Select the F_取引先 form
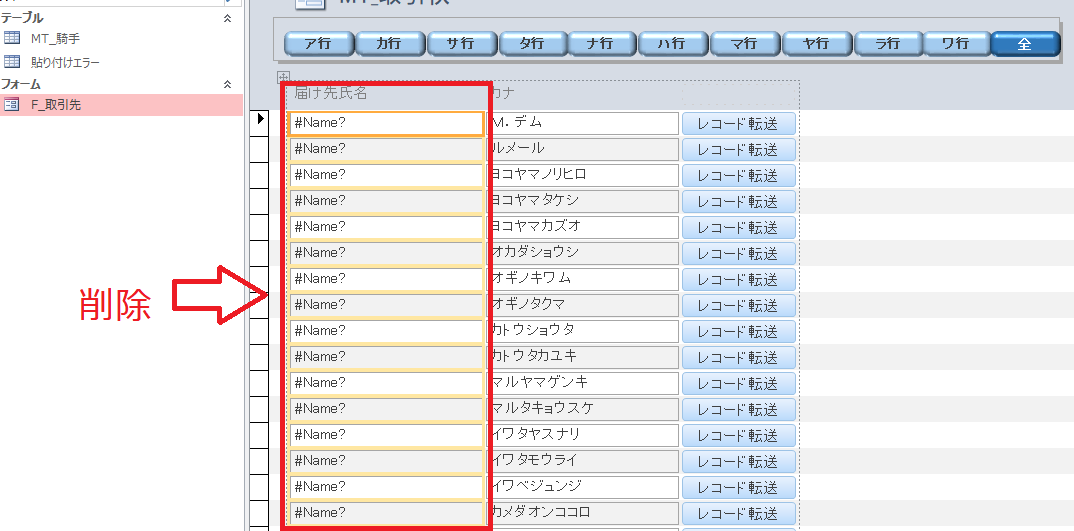 [56, 104]
